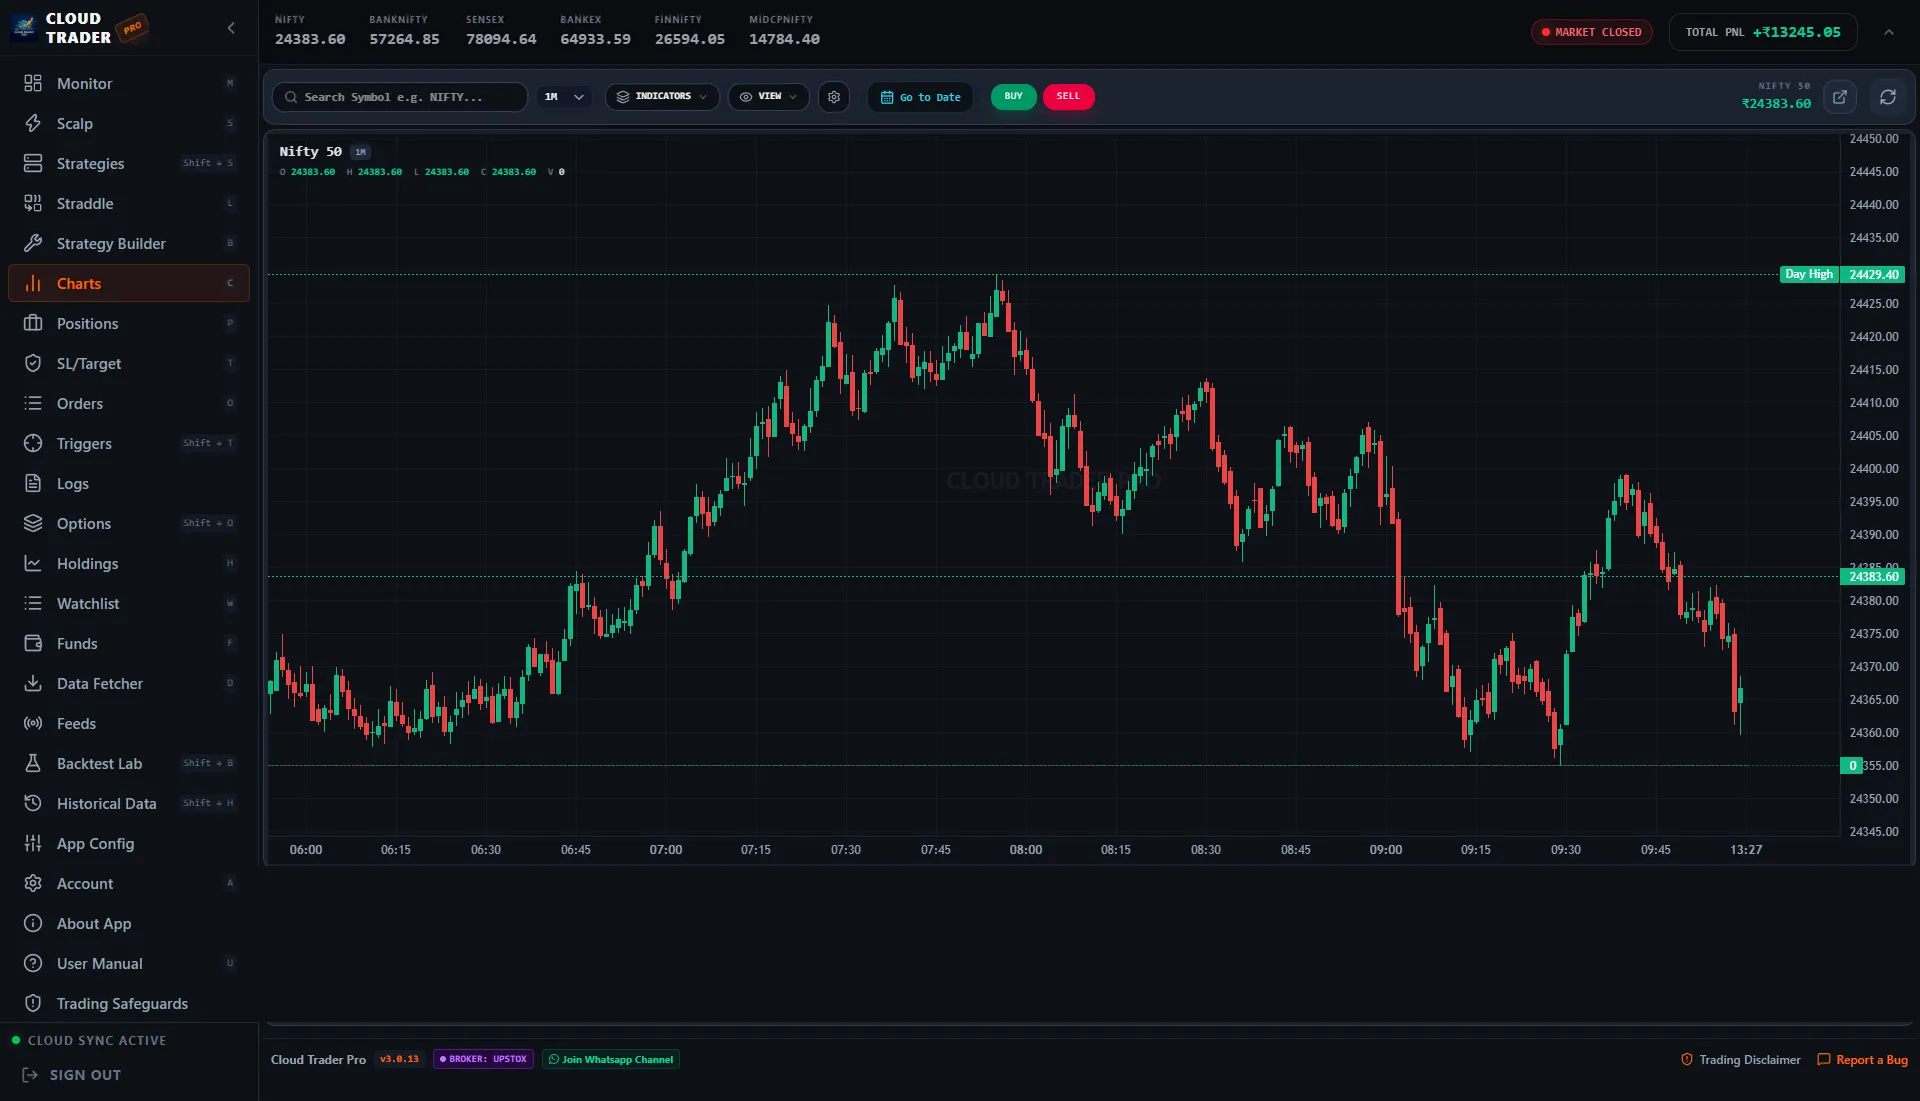This screenshot has height=1101, width=1920.
Task: Click the Total PNL indicator
Action: click(x=1763, y=32)
